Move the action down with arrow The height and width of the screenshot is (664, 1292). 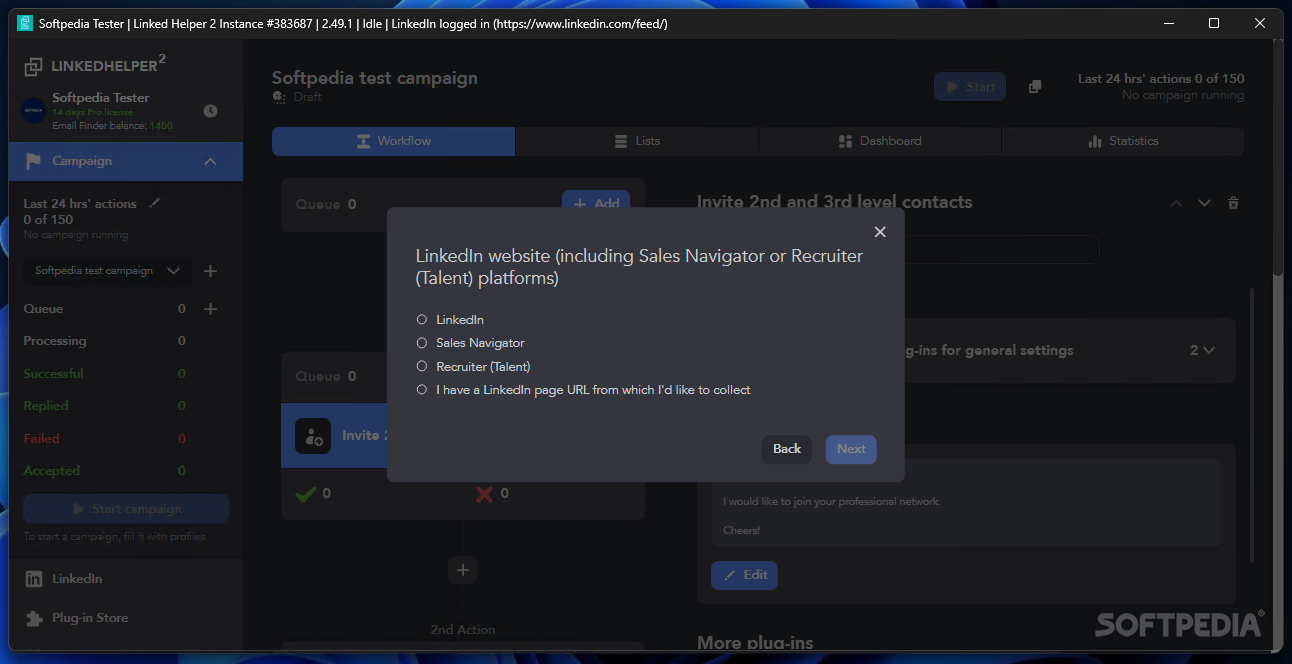click(1204, 203)
